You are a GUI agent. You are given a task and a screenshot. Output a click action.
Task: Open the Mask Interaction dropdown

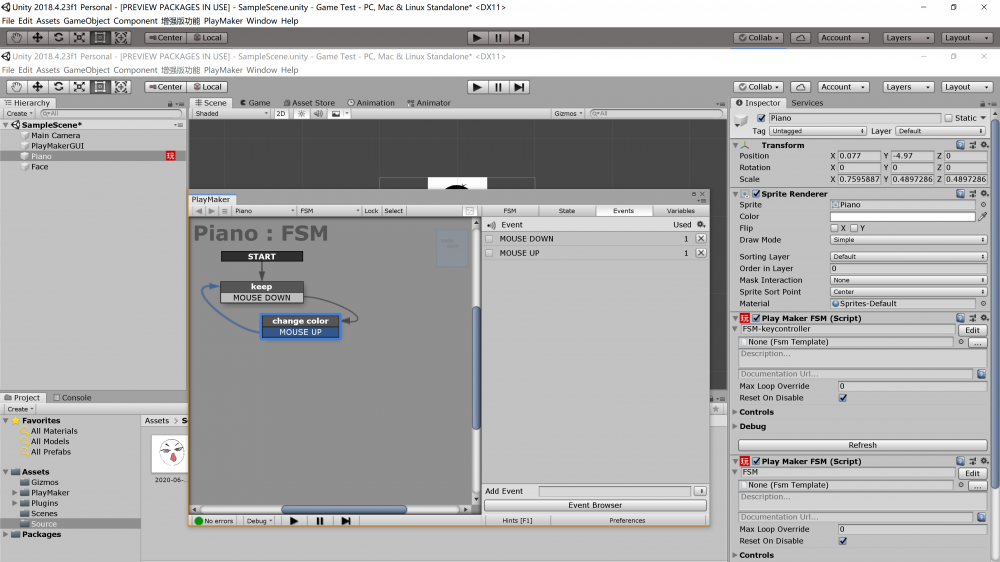coord(908,280)
